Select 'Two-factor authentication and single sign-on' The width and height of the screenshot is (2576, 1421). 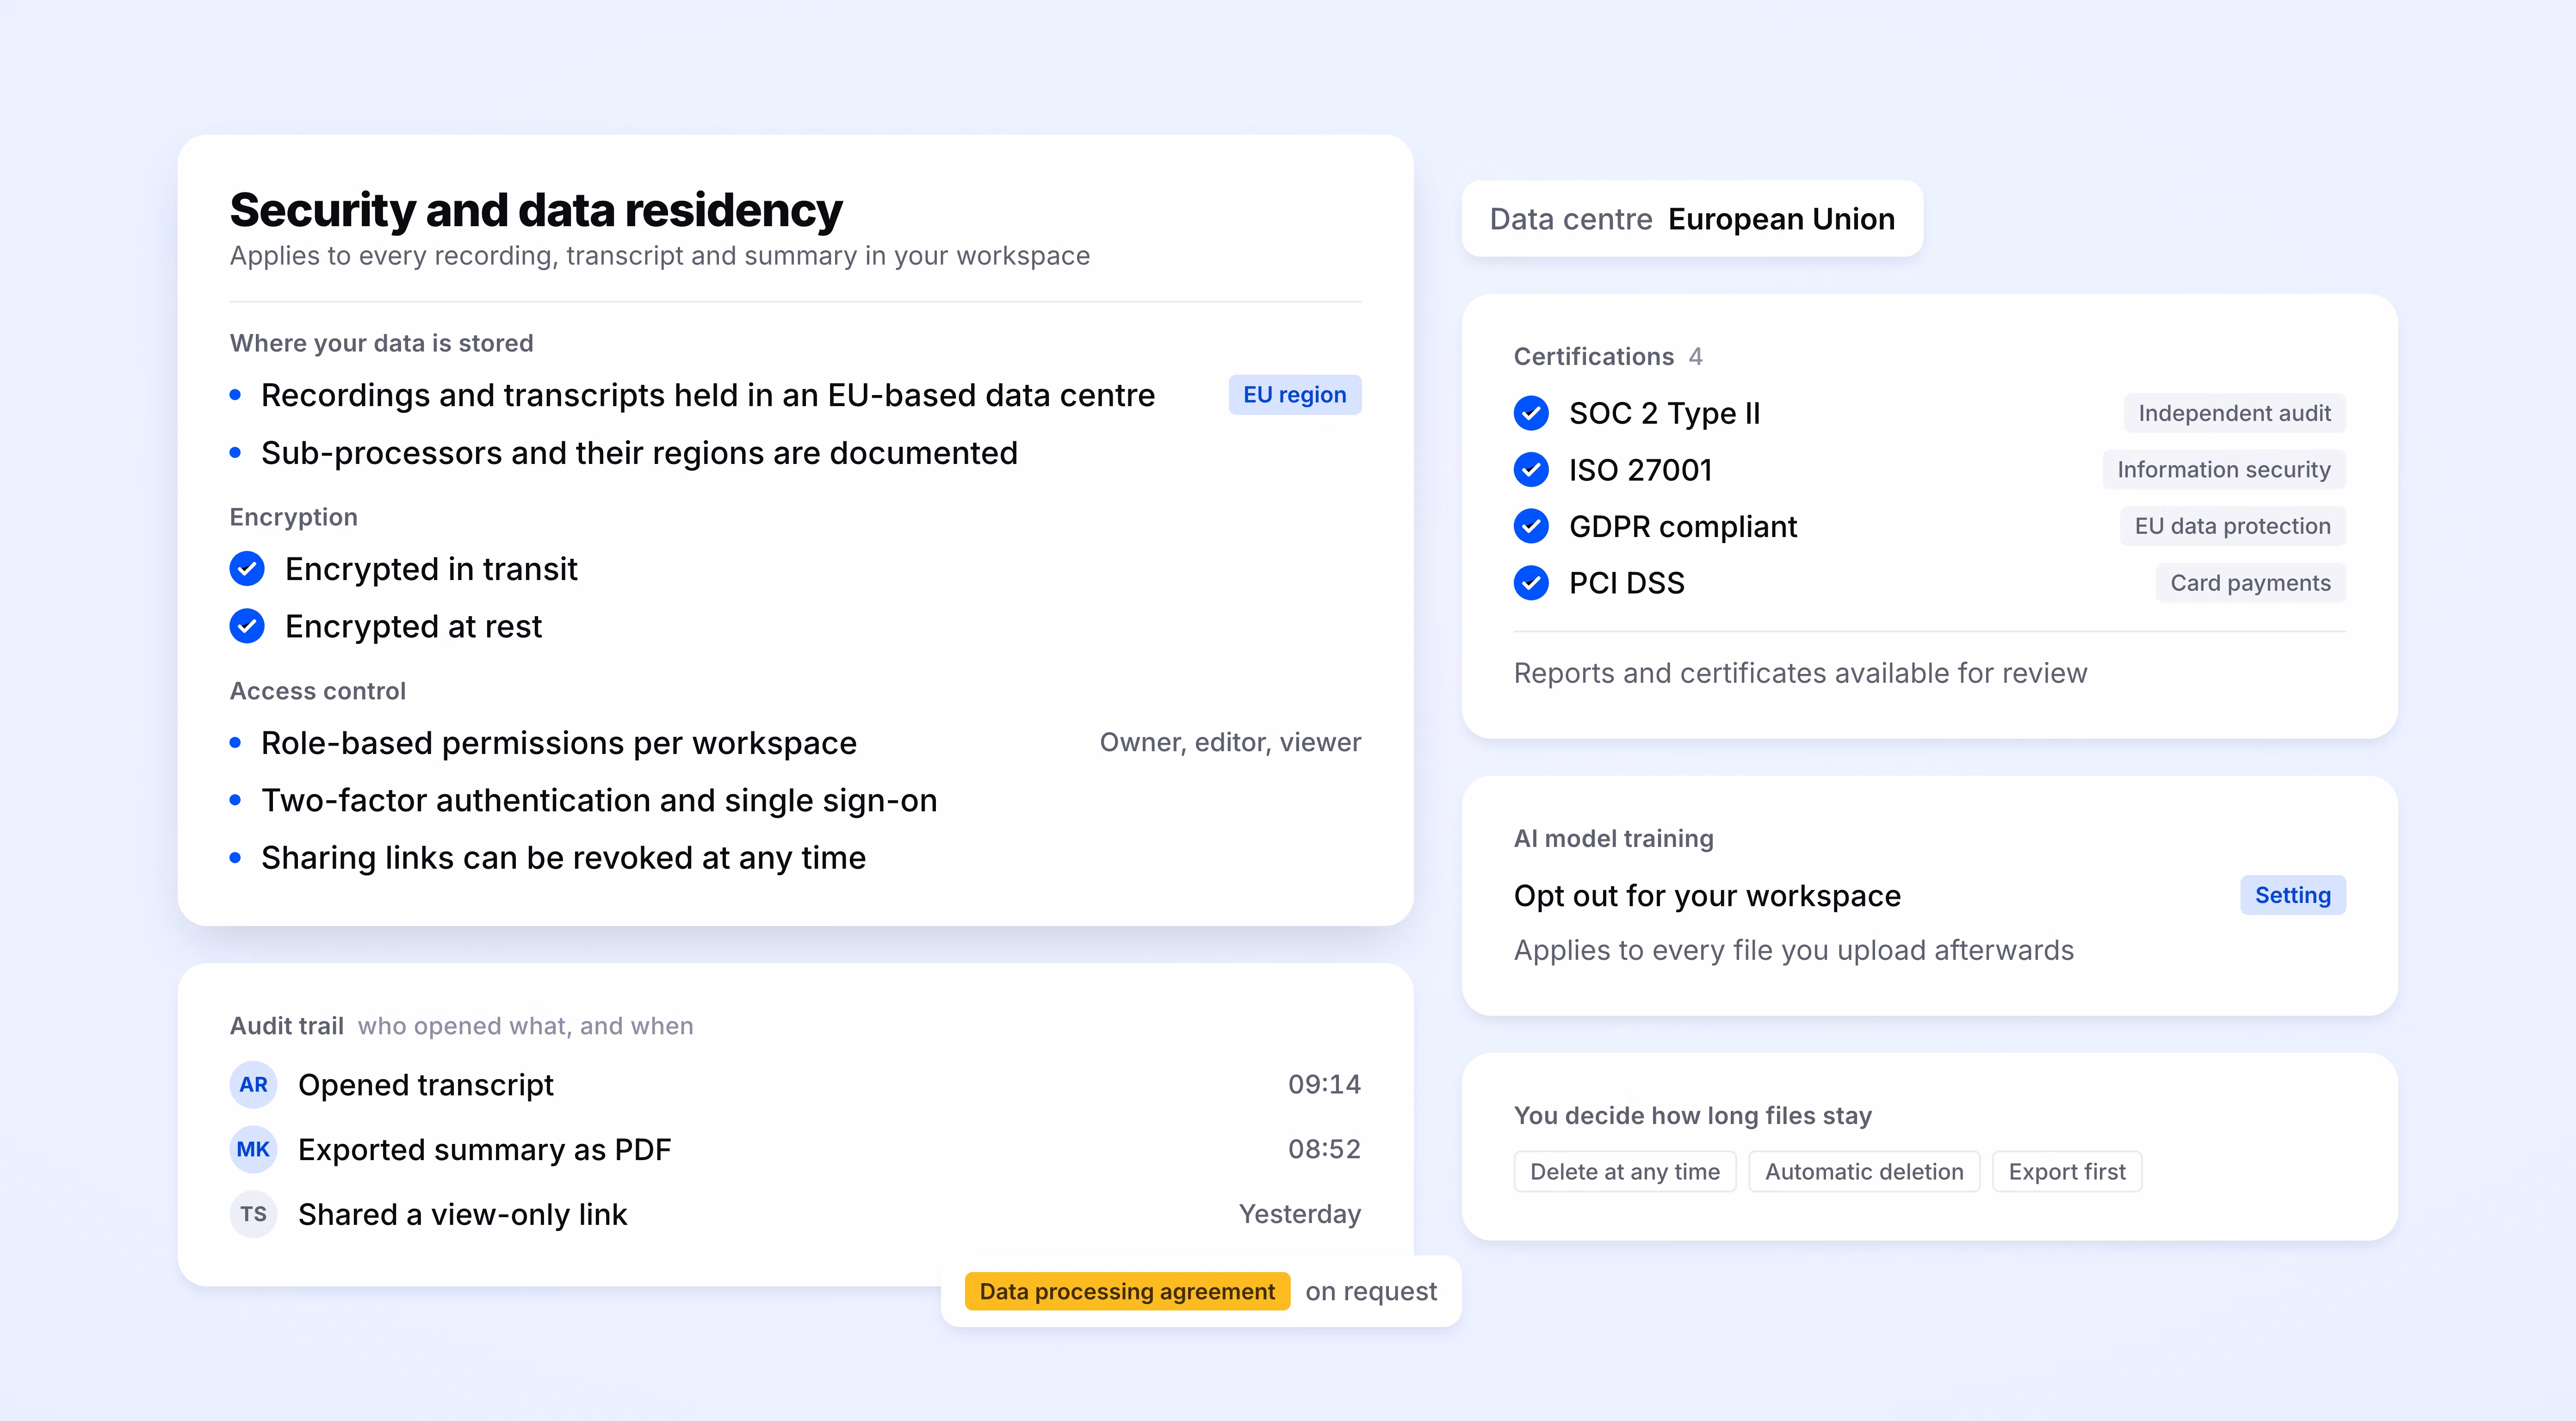click(x=599, y=801)
